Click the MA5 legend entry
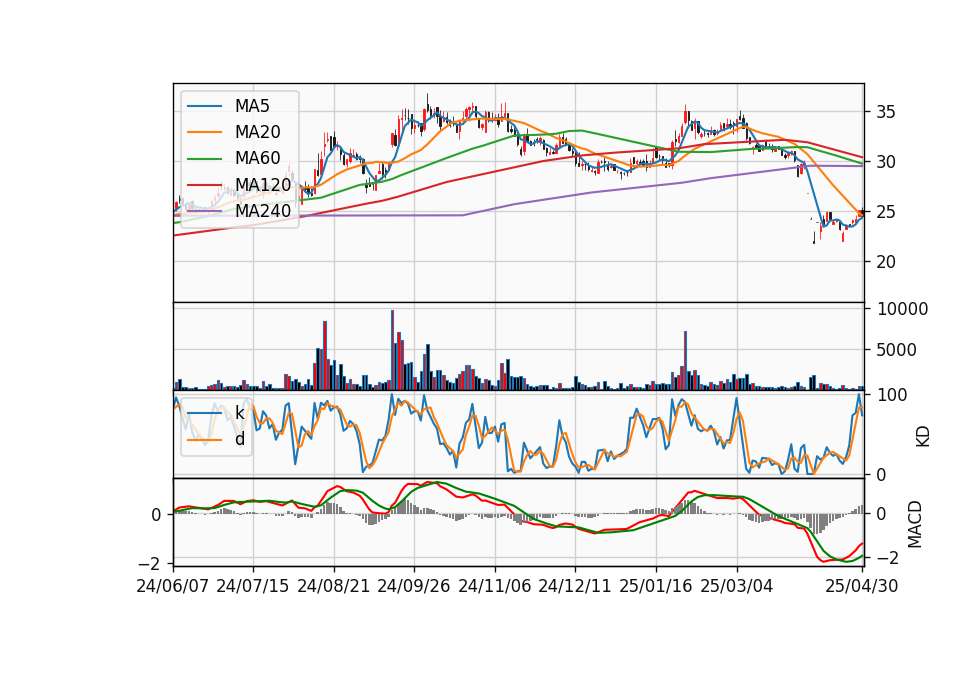The image size is (960, 690). coord(228,106)
